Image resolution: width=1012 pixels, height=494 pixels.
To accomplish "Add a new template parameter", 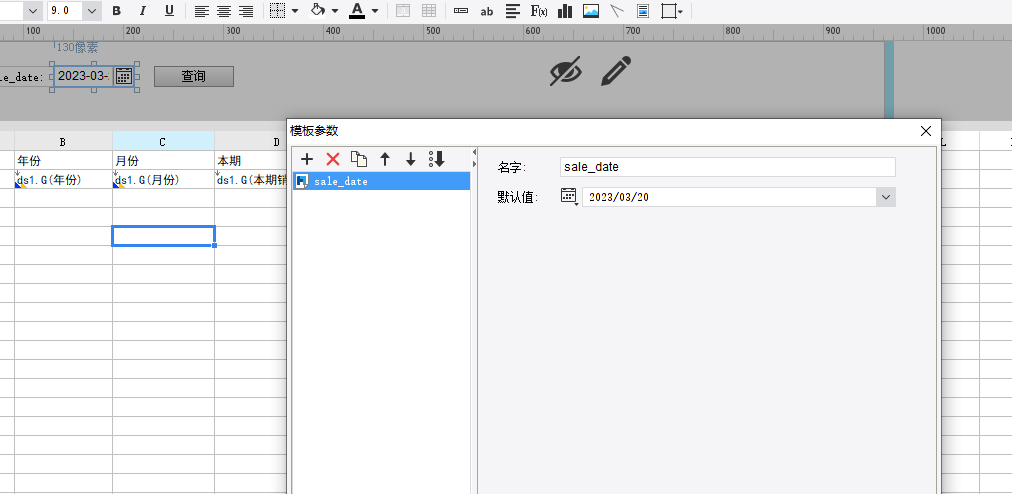I will pyautogui.click(x=307, y=159).
